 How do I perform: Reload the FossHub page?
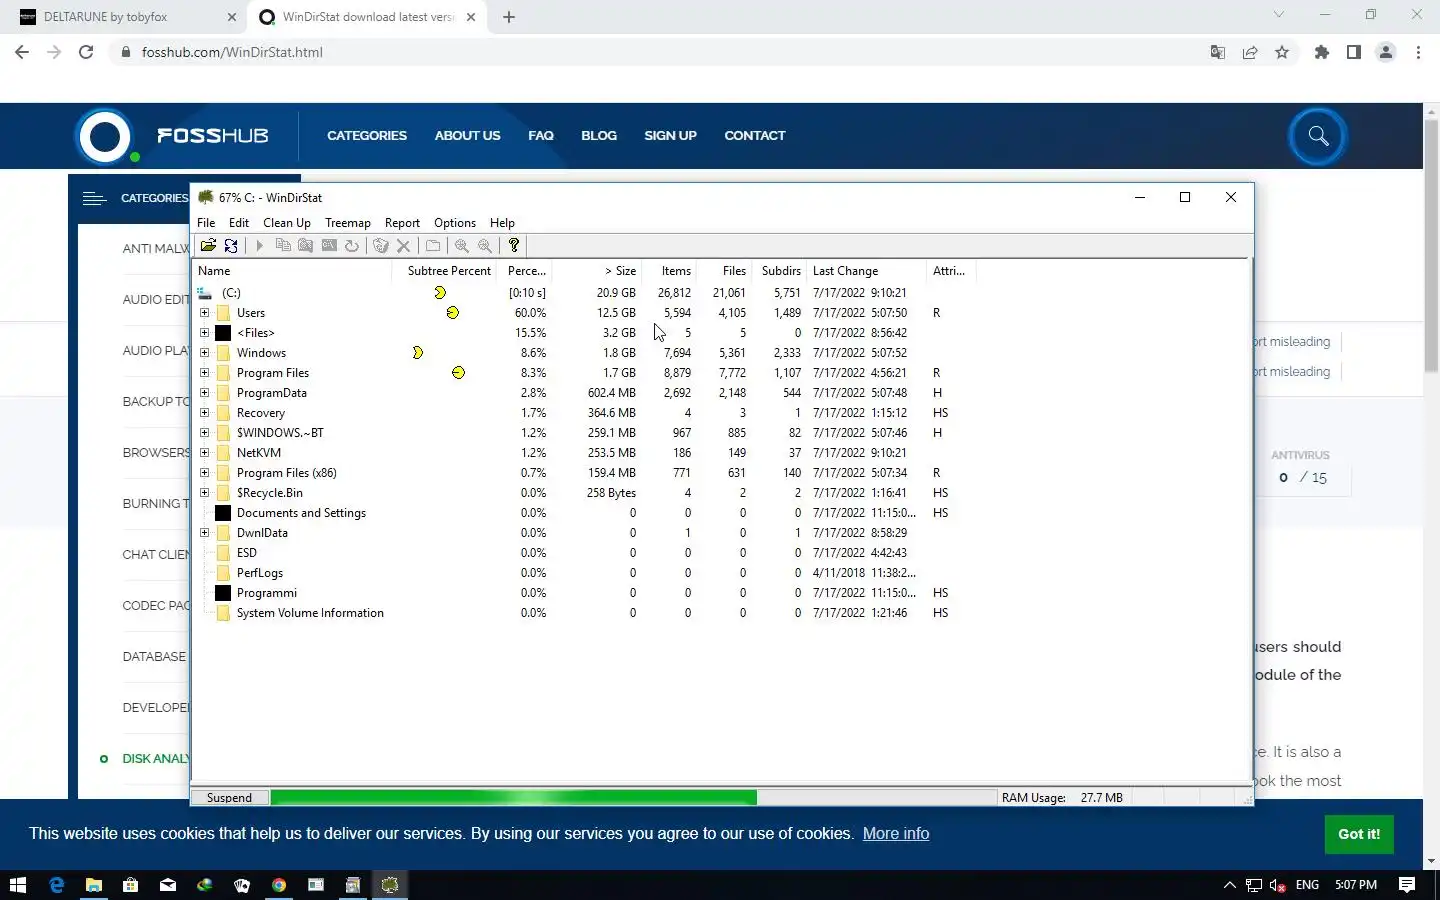click(86, 52)
